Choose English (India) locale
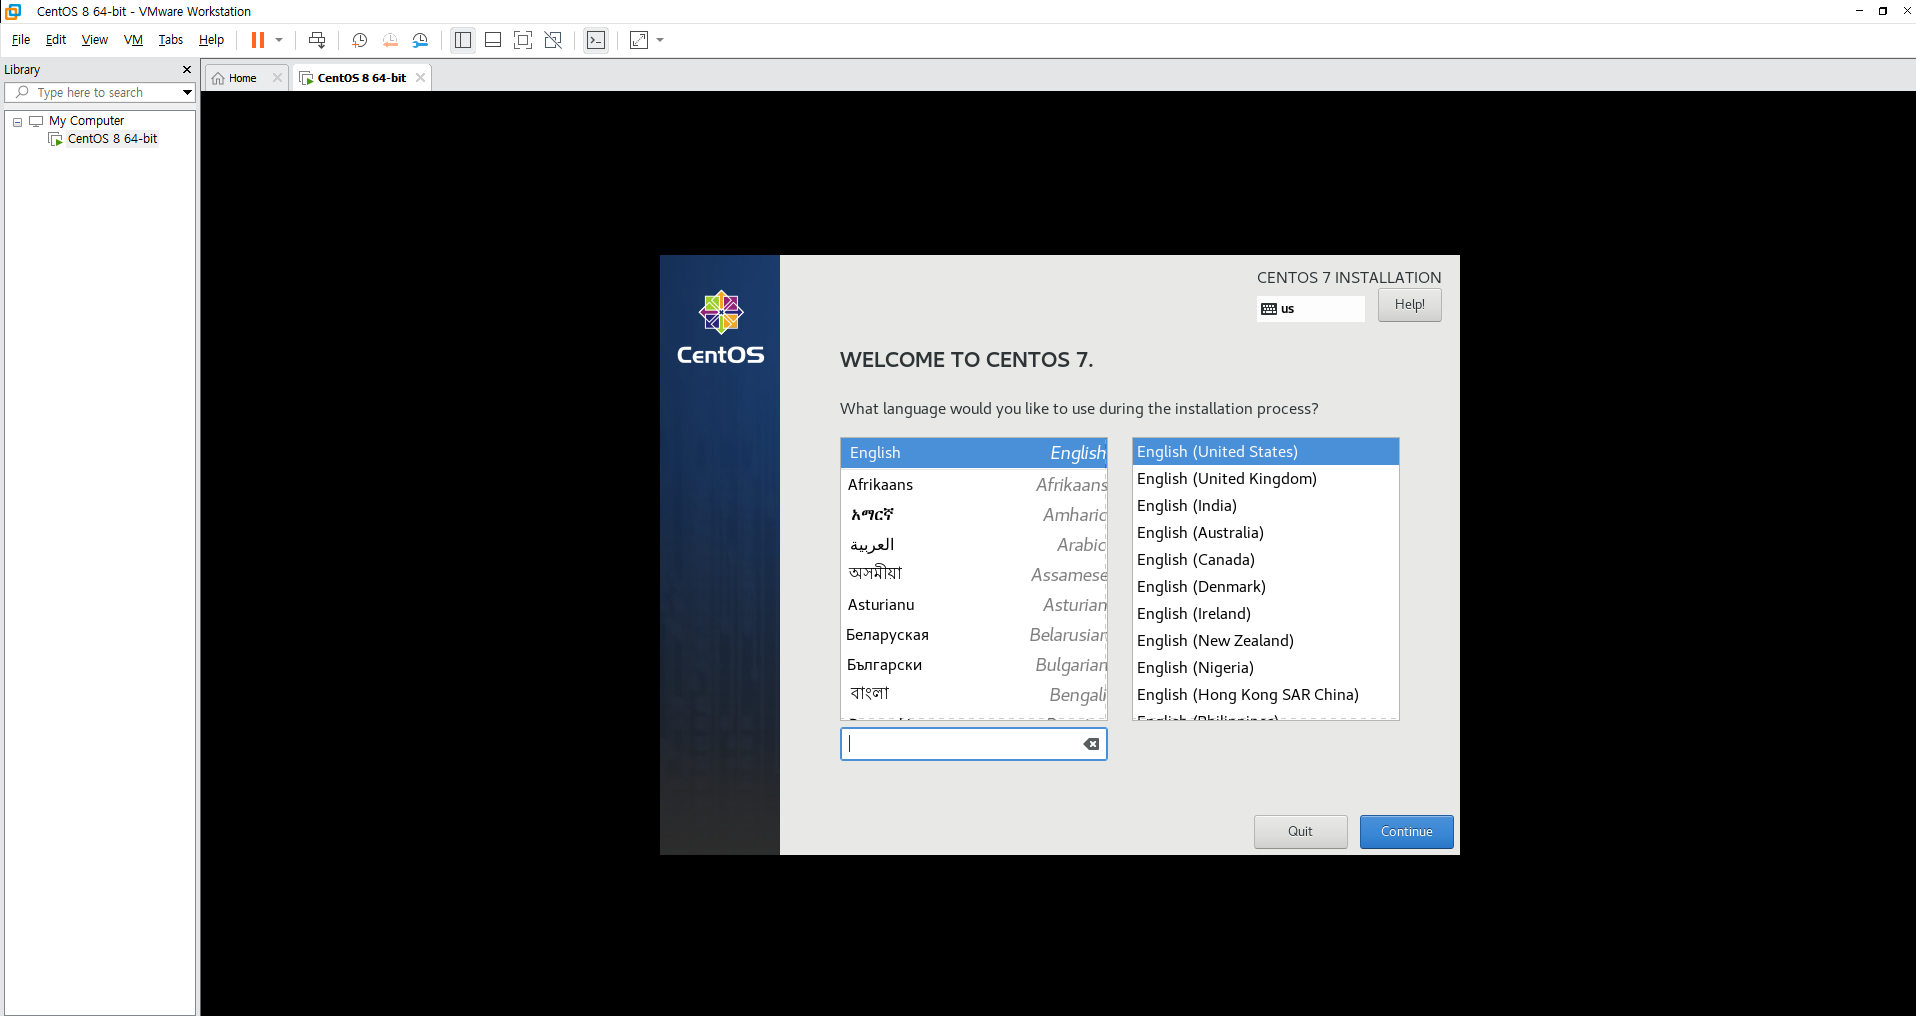Screen dimensions: 1916x1016 (1265, 506)
